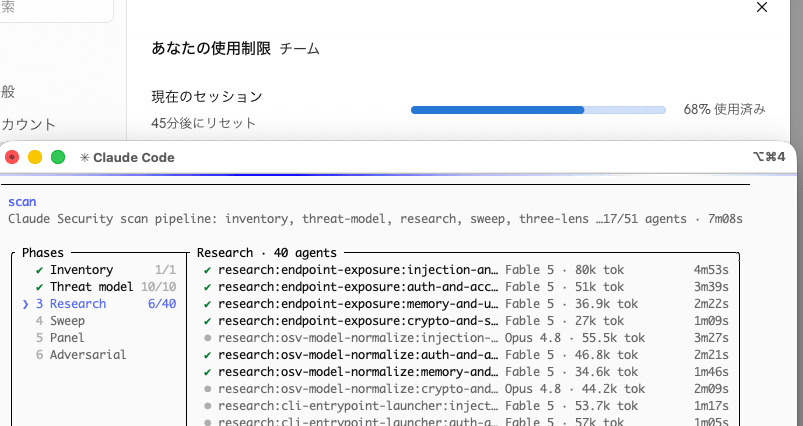803x426 pixels.
Task: Select the 6 Adversarial phase row
Action: [x=81, y=354]
